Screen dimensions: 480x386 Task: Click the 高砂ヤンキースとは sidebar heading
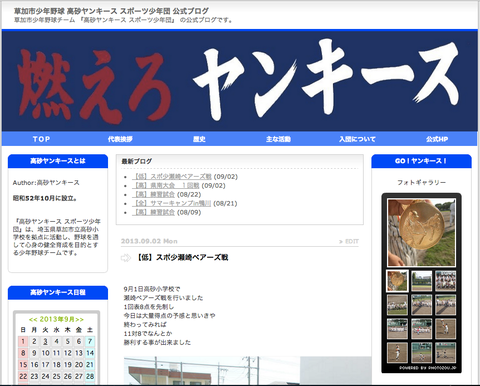pyautogui.click(x=58, y=161)
